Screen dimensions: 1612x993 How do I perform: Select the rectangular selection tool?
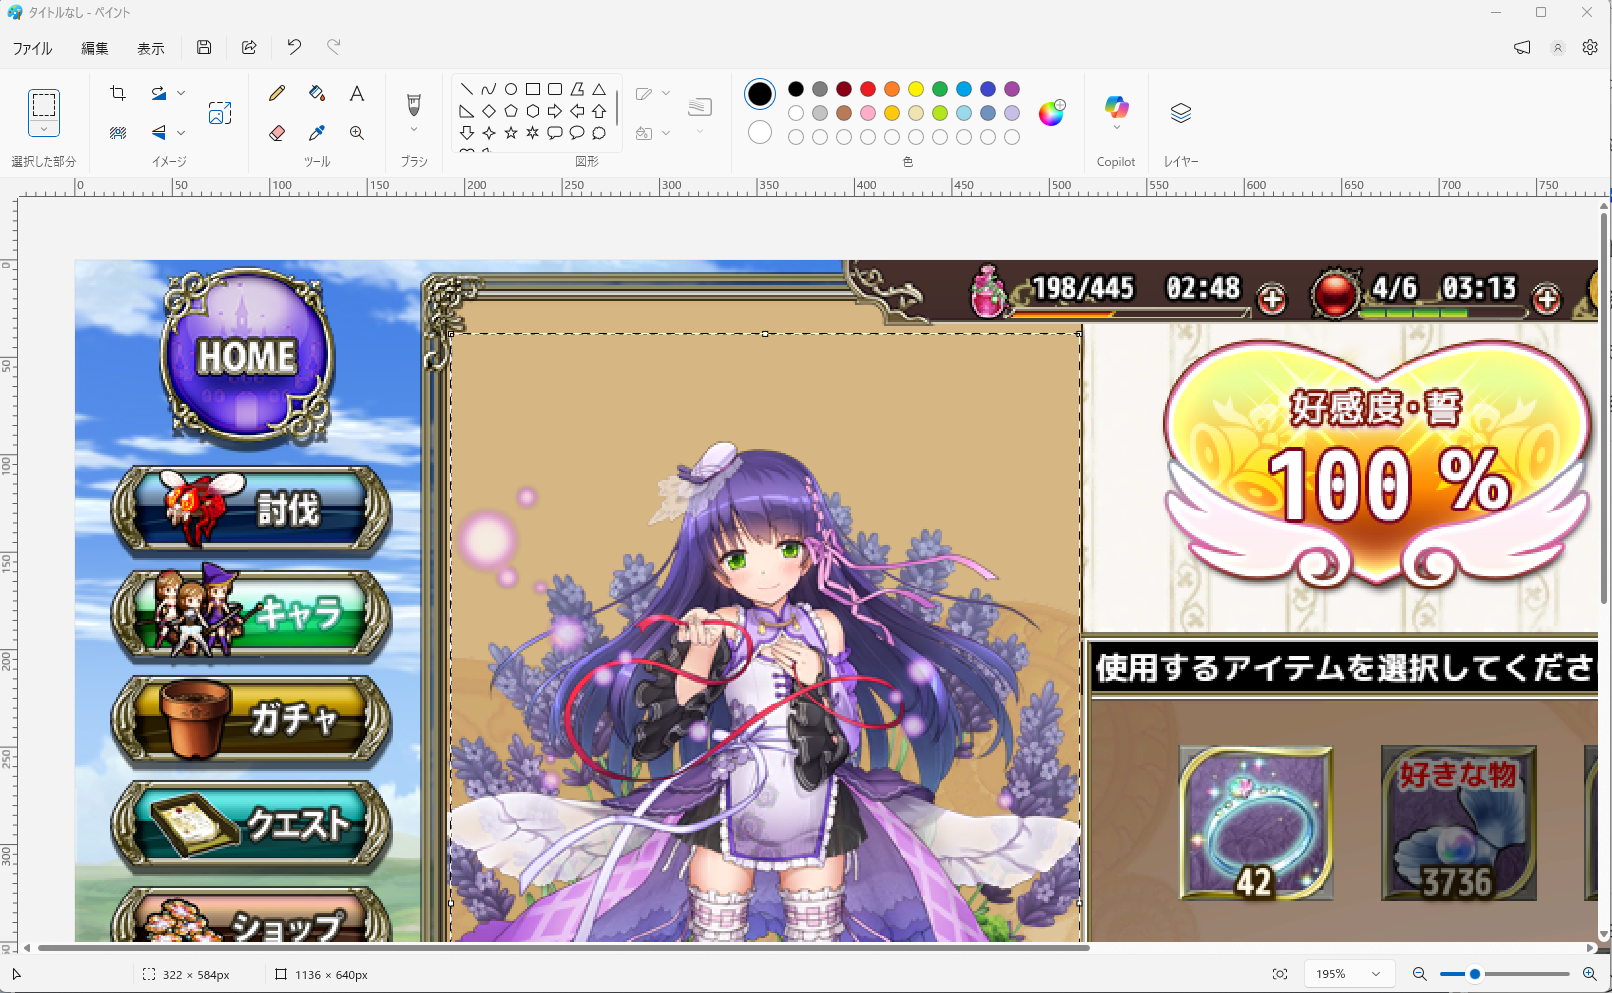[x=44, y=104]
